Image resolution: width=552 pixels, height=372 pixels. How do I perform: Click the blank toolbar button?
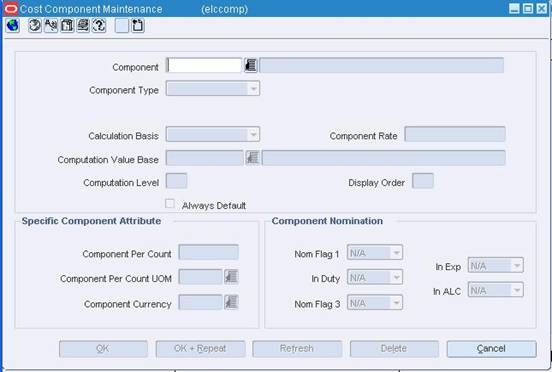point(122,26)
